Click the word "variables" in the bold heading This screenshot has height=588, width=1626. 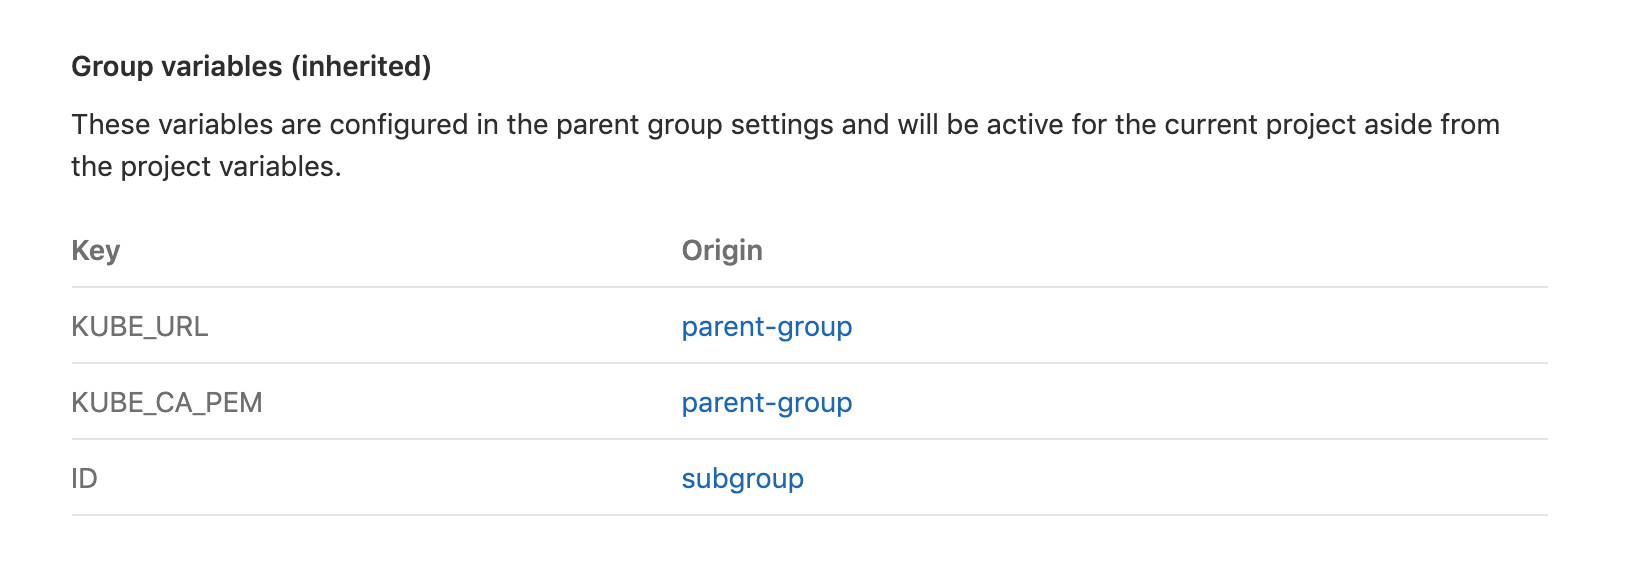click(221, 66)
